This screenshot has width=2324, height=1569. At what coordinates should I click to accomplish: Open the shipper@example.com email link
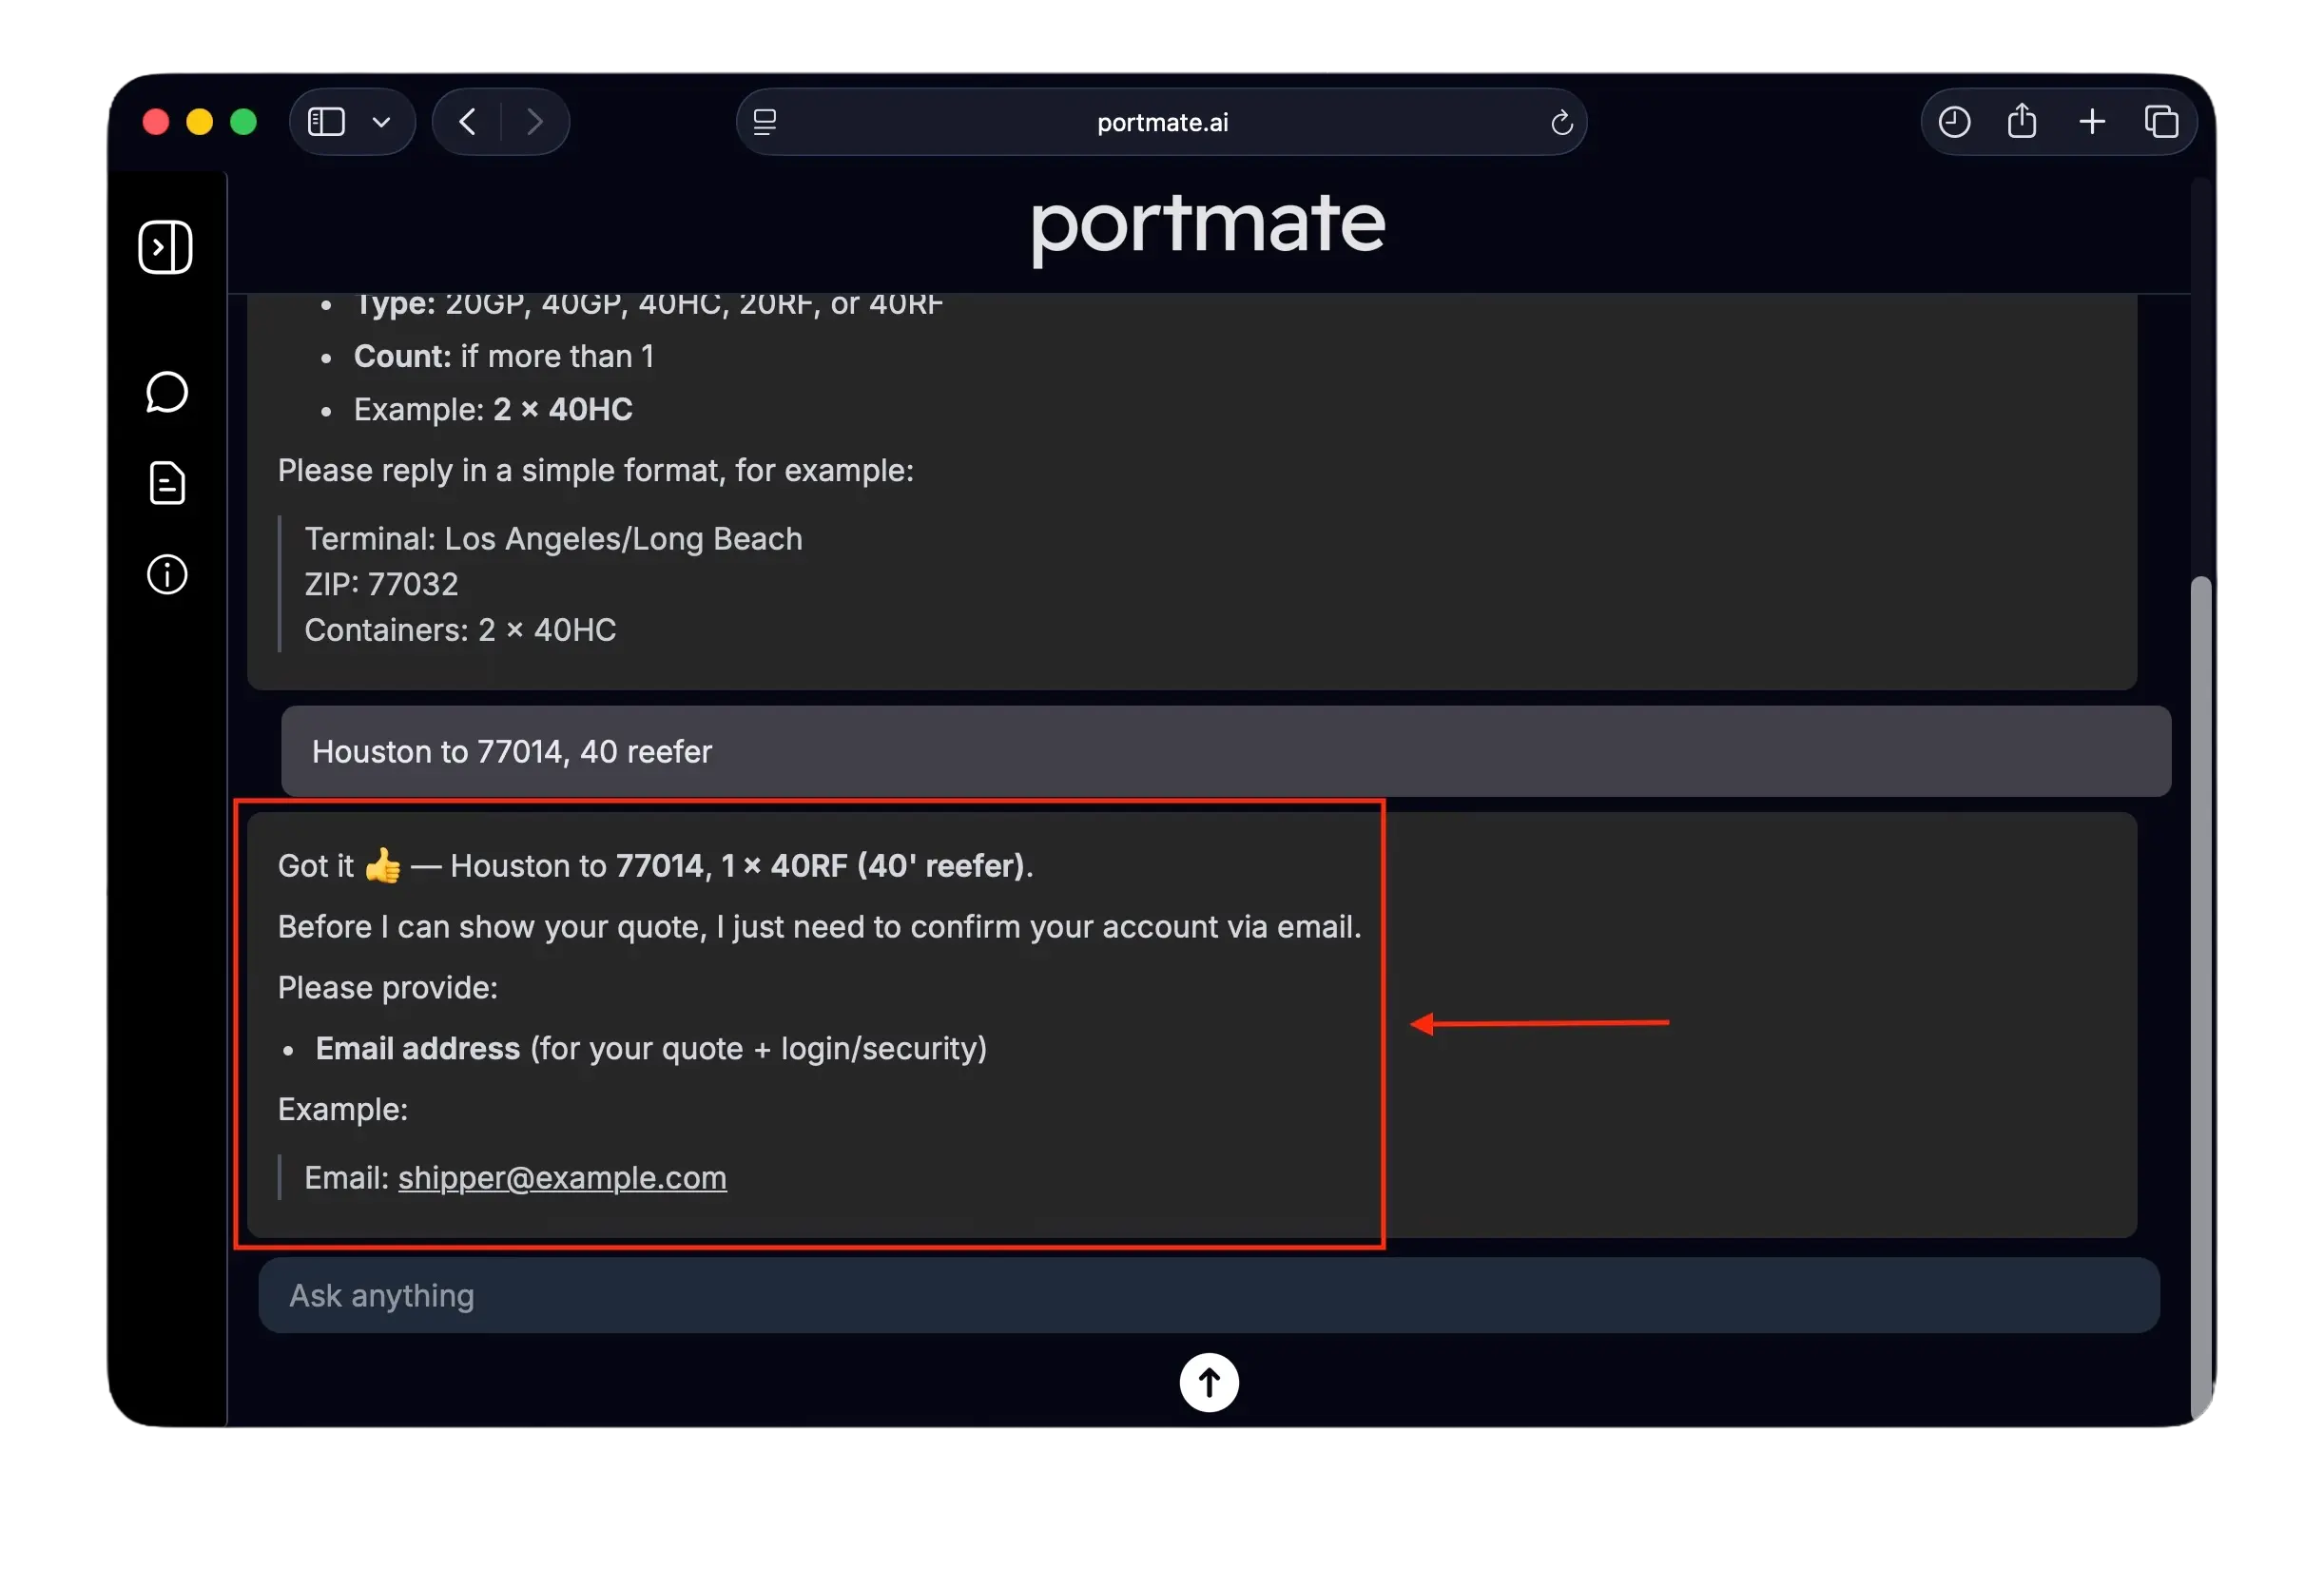(x=562, y=1177)
